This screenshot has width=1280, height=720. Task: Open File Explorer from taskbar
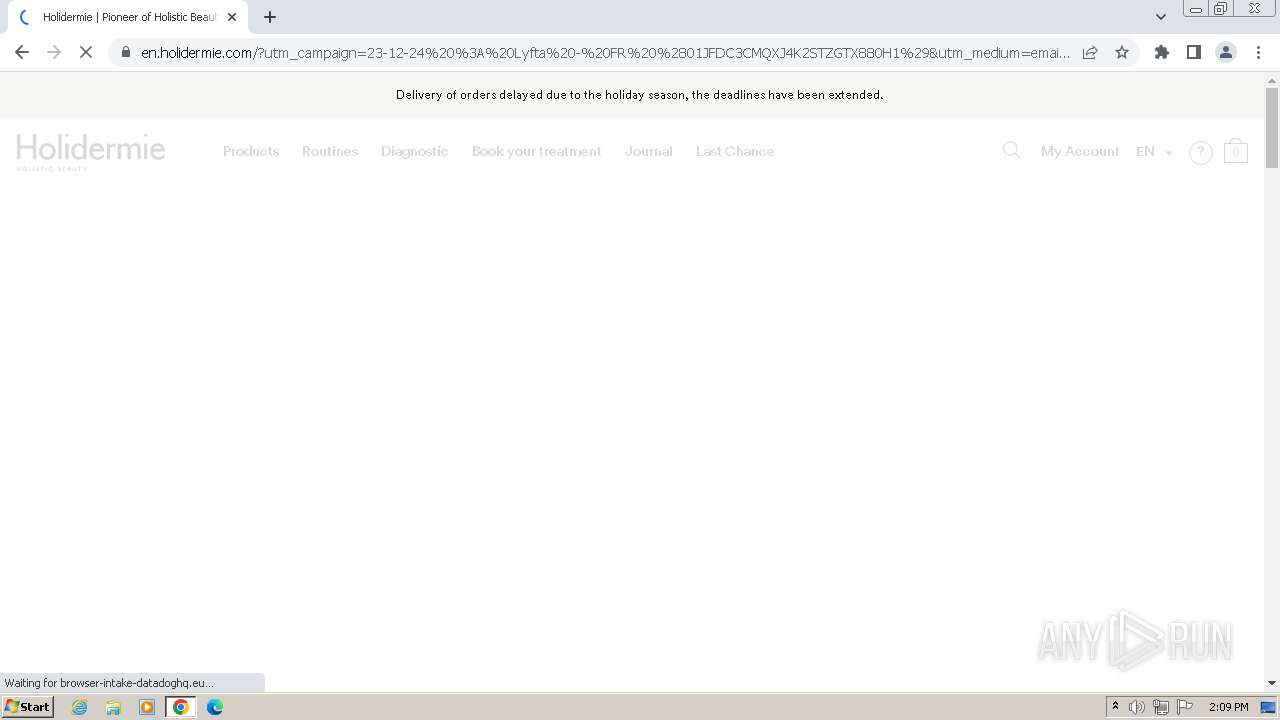[x=113, y=707]
